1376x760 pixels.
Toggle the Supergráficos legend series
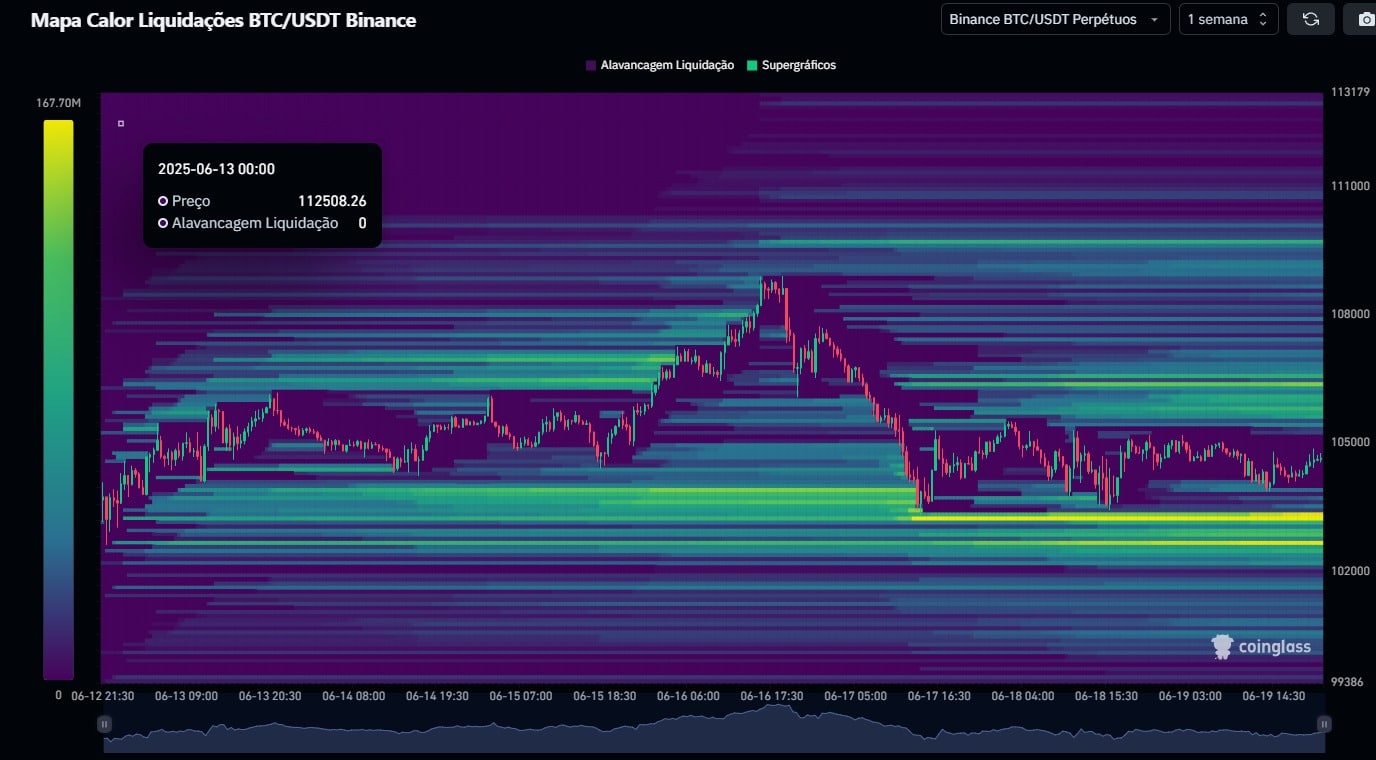(791, 65)
